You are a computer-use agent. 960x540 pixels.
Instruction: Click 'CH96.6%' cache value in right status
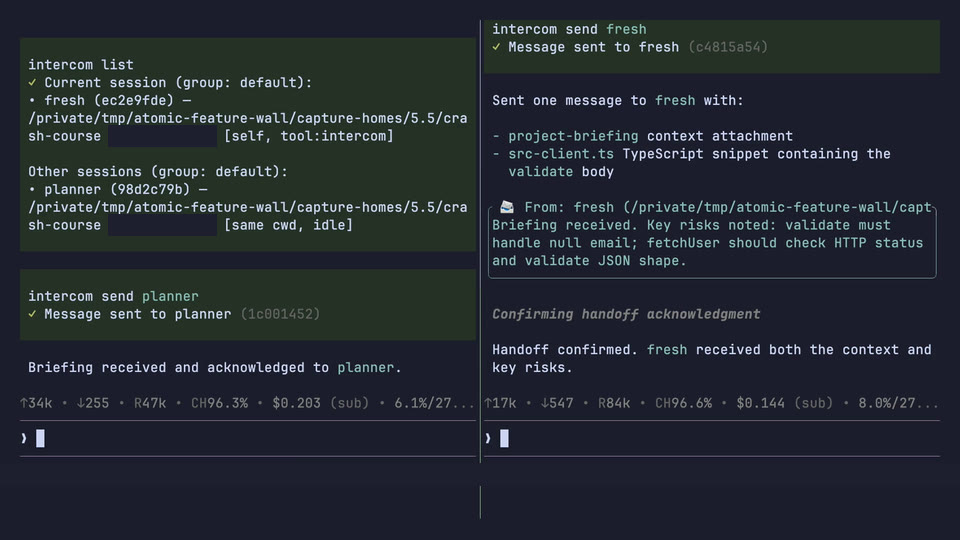(683, 403)
